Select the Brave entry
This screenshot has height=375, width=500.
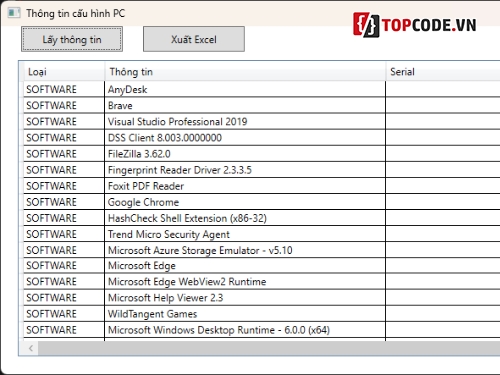245,106
